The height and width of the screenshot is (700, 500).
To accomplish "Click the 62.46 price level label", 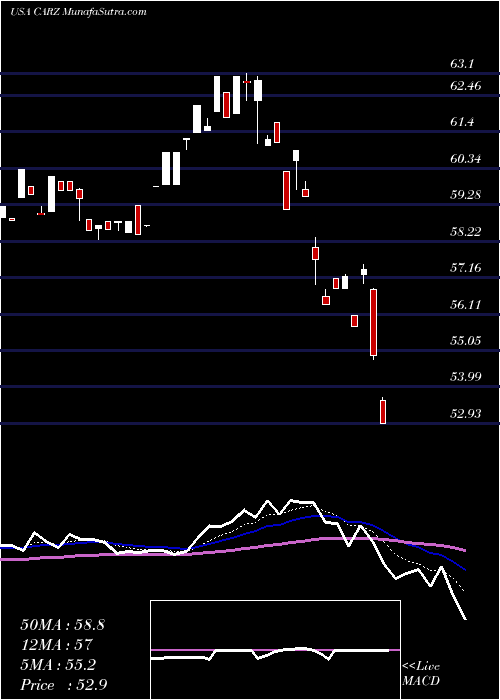I will [466, 86].
